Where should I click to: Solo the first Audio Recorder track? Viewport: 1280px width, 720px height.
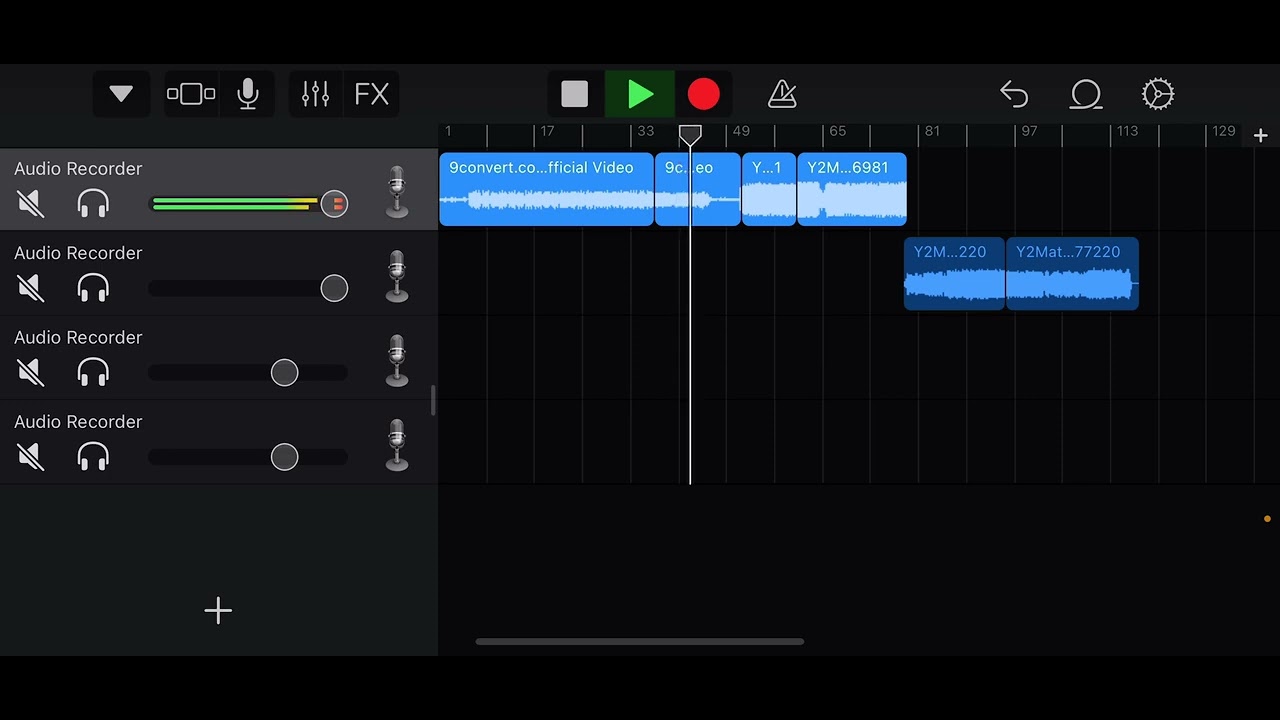pos(93,204)
